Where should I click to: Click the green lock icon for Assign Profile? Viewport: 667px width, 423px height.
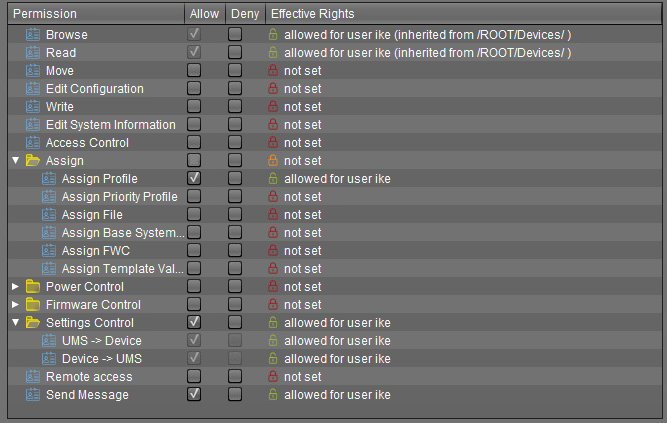tap(272, 179)
